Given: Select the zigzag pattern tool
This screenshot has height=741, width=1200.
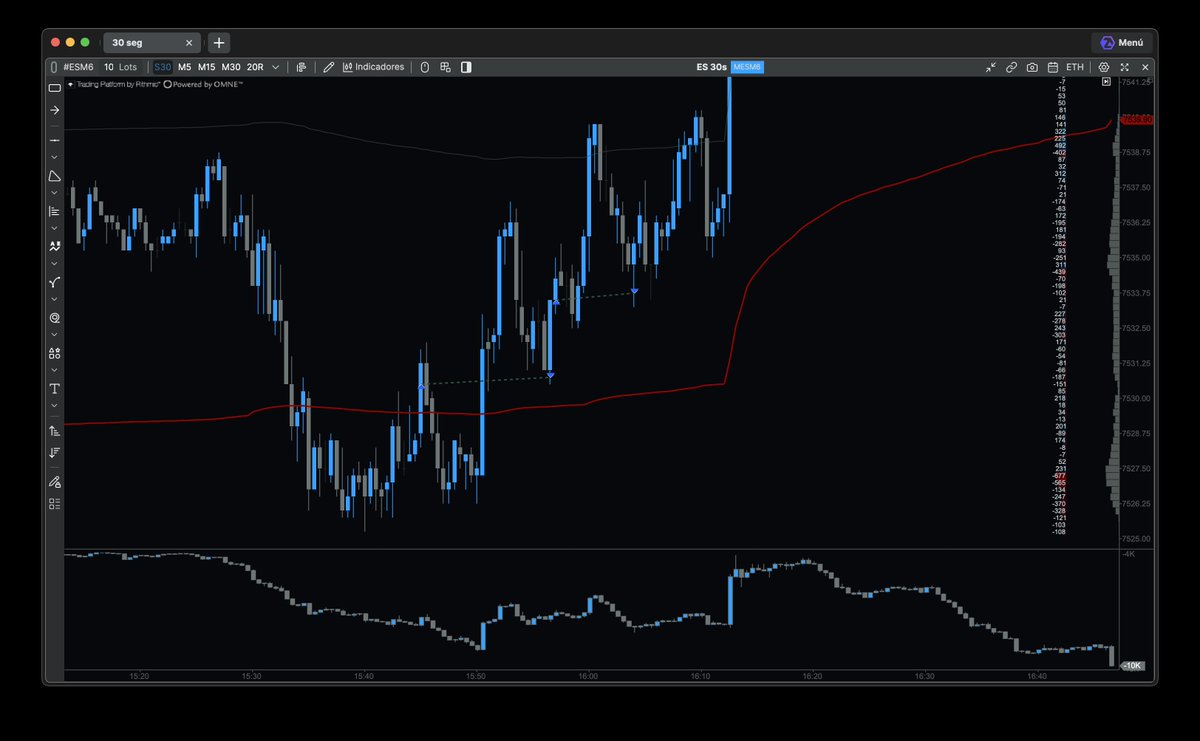Looking at the screenshot, I should pos(54,246).
